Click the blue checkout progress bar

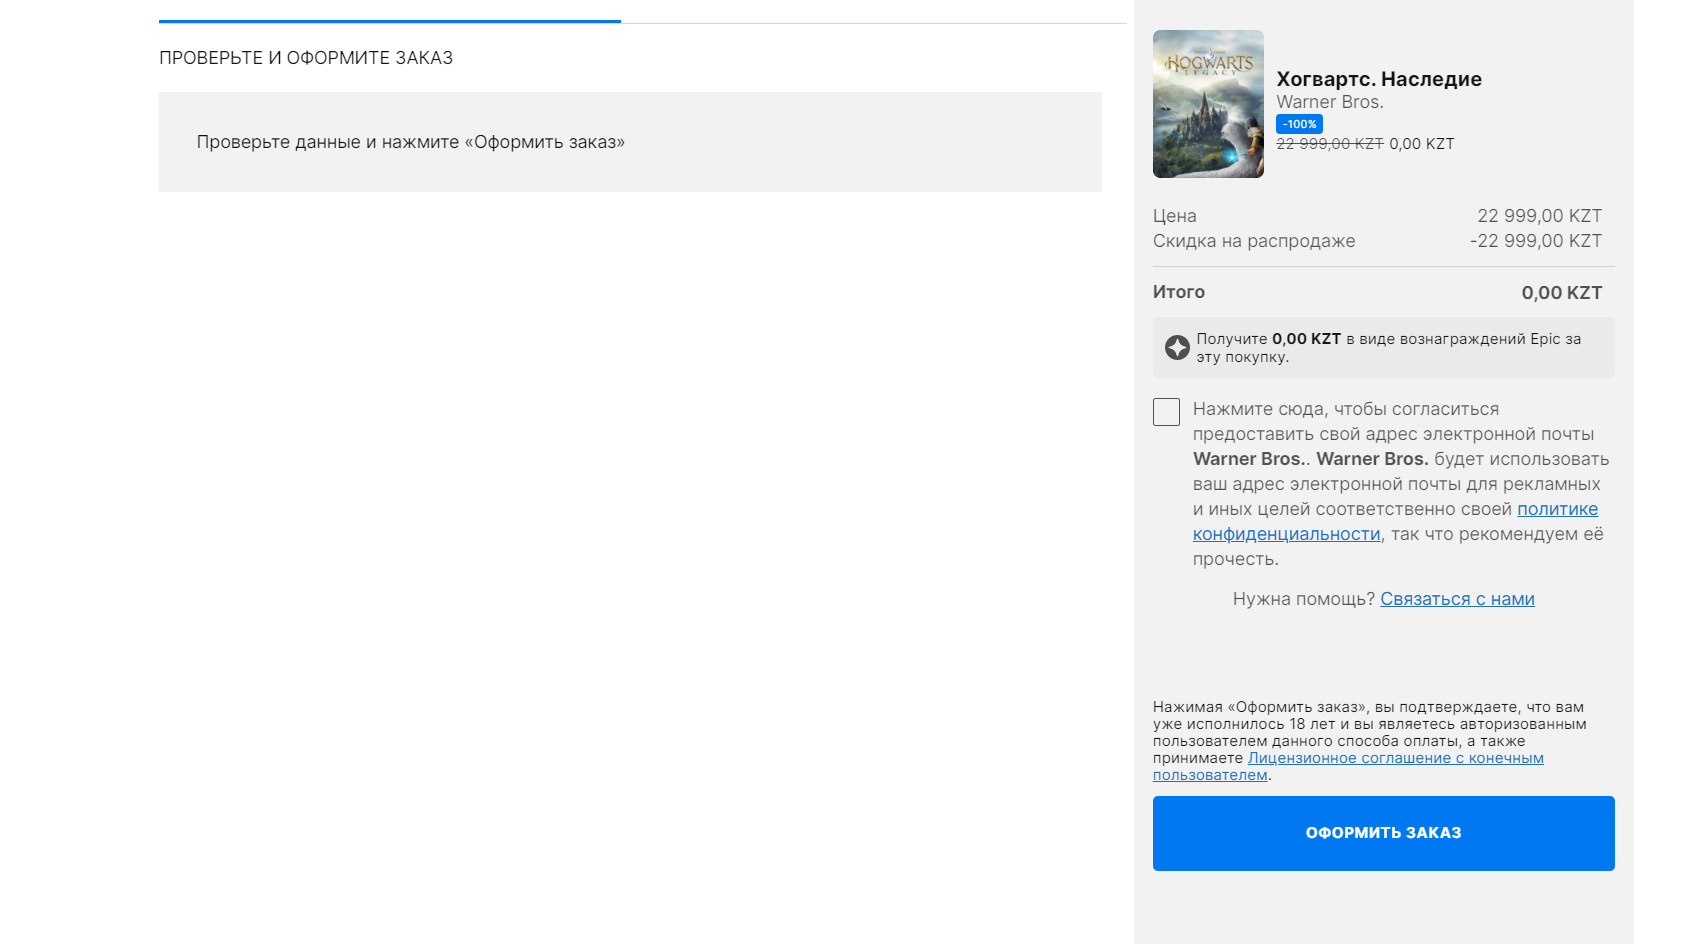click(x=389, y=21)
